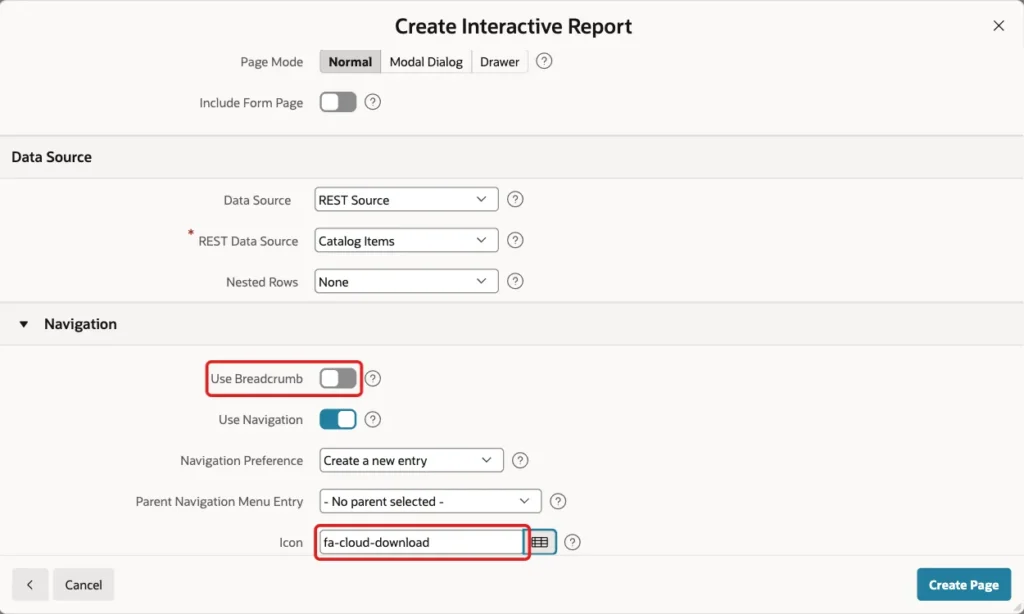Open help for Use Breadcrumb
Viewport: 1024px width, 614px height.
(373, 379)
